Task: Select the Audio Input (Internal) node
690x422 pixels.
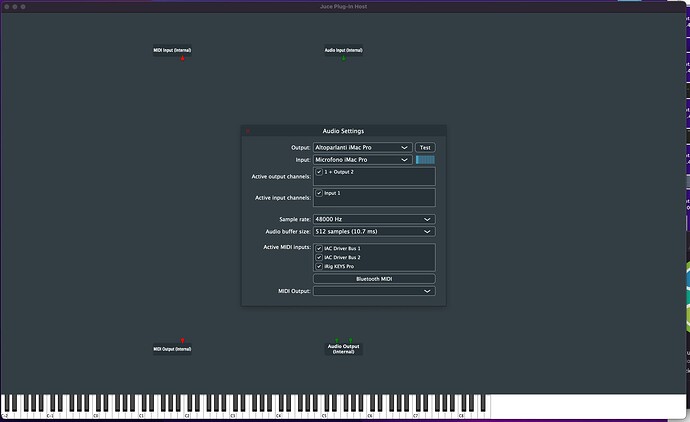Action: tap(343, 50)
